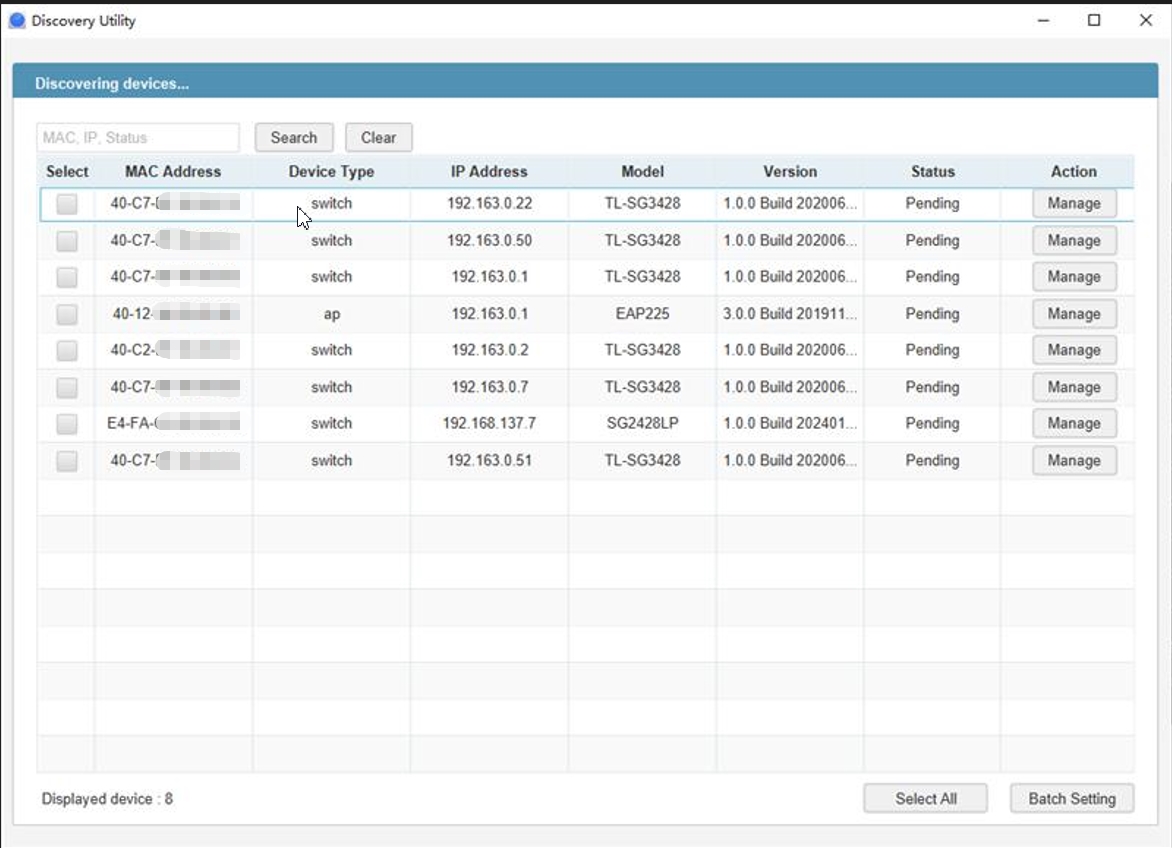Manage the EAP225 access point

(x=1074, y=314)
